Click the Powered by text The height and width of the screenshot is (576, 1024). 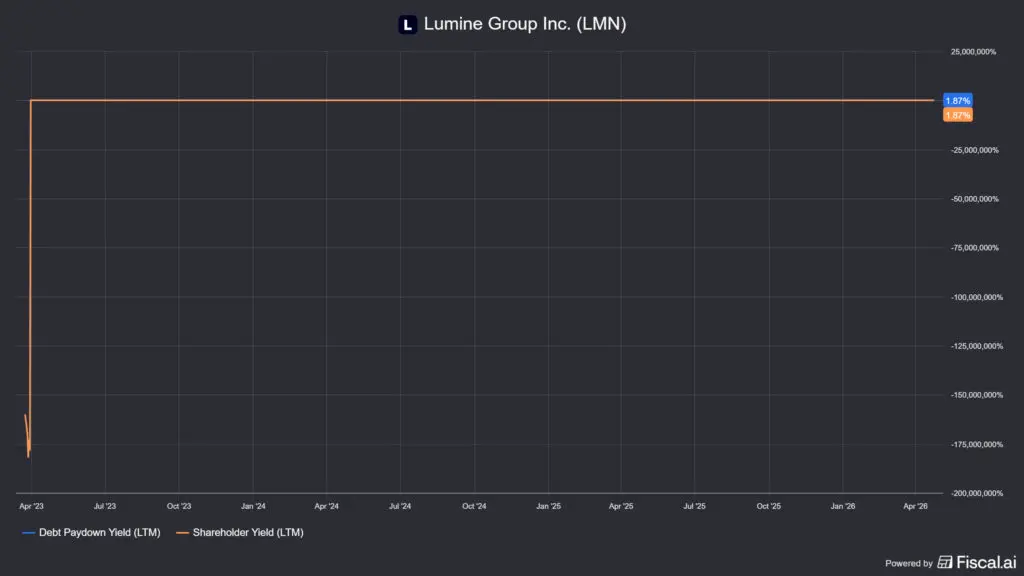(908, 564)
